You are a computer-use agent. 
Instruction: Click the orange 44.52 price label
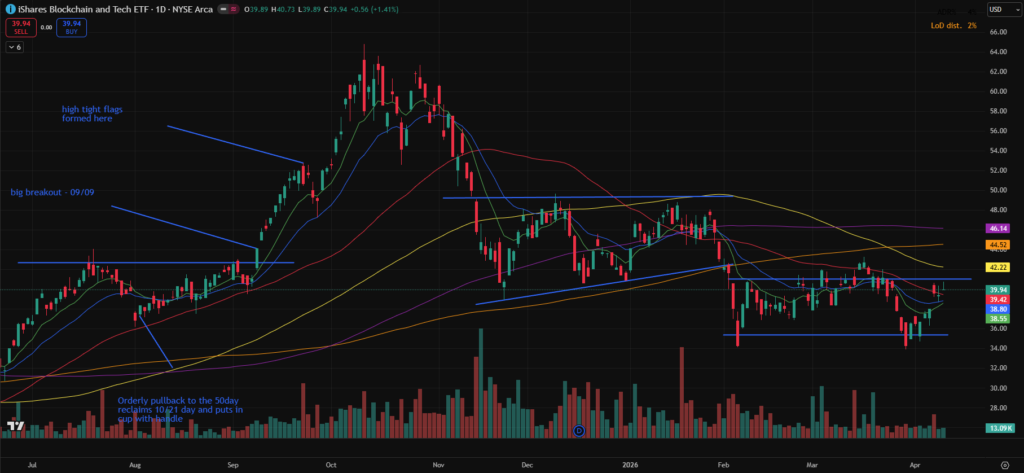(x=995, y=244)
